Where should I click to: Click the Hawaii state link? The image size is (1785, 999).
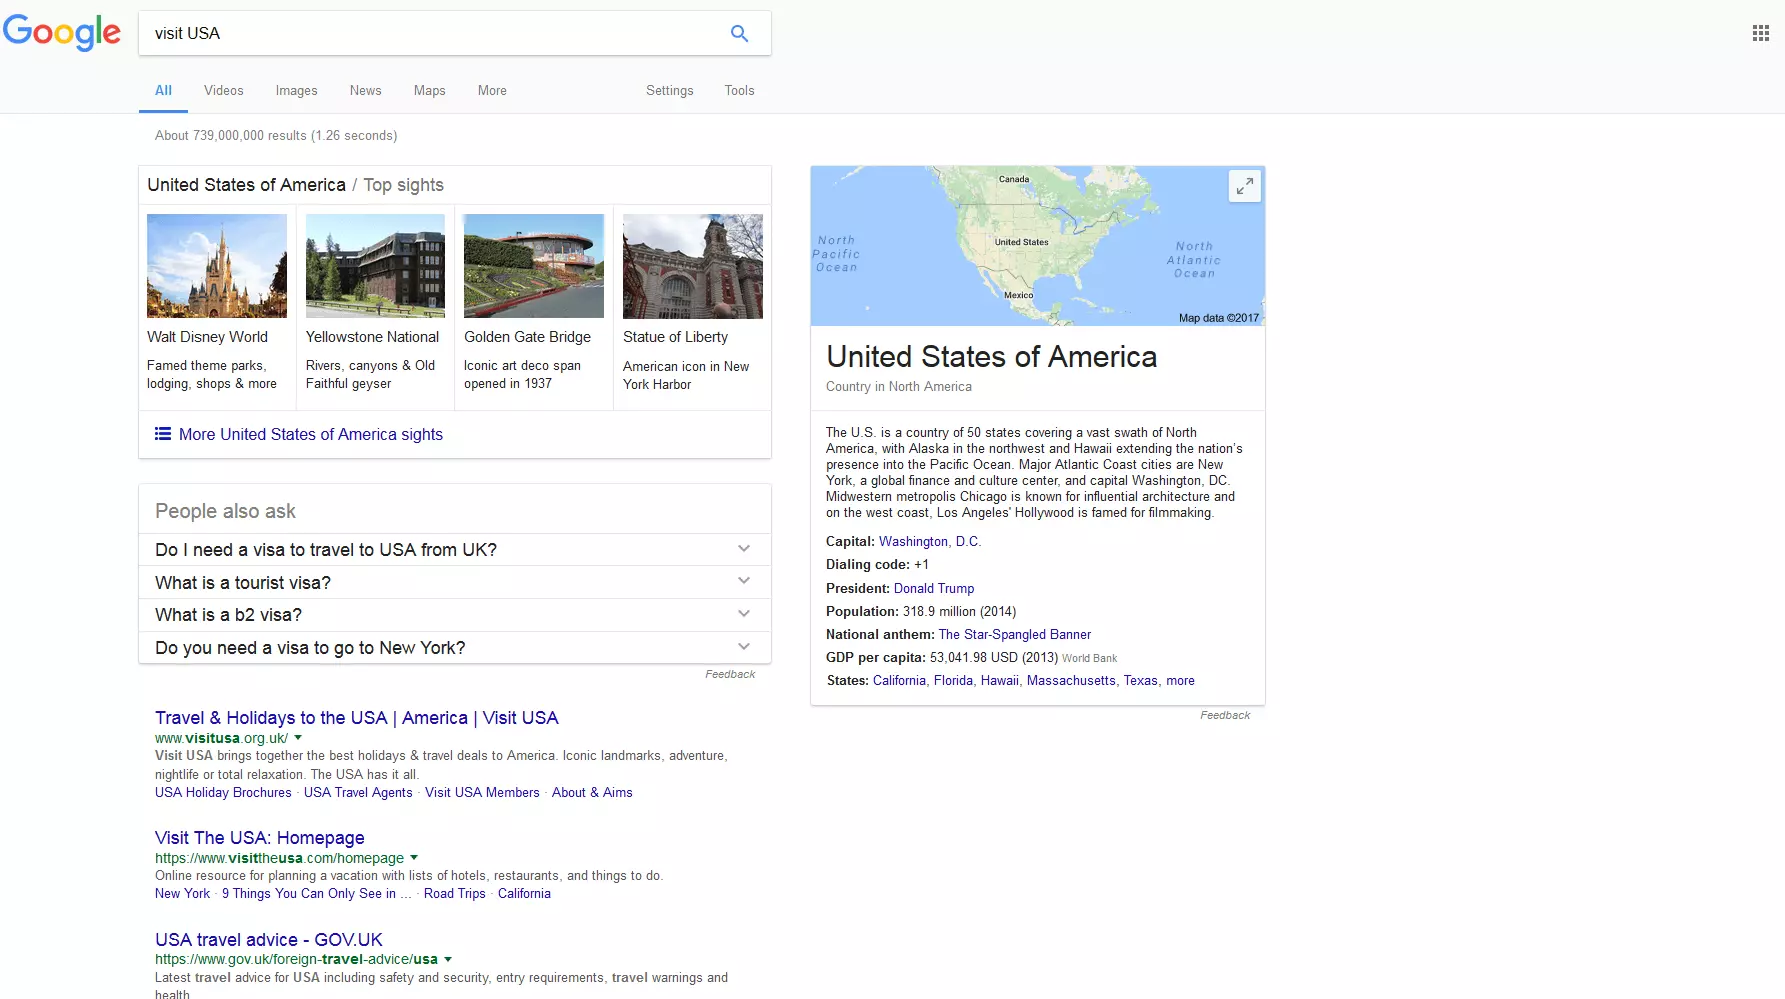(x=999, y=680)
